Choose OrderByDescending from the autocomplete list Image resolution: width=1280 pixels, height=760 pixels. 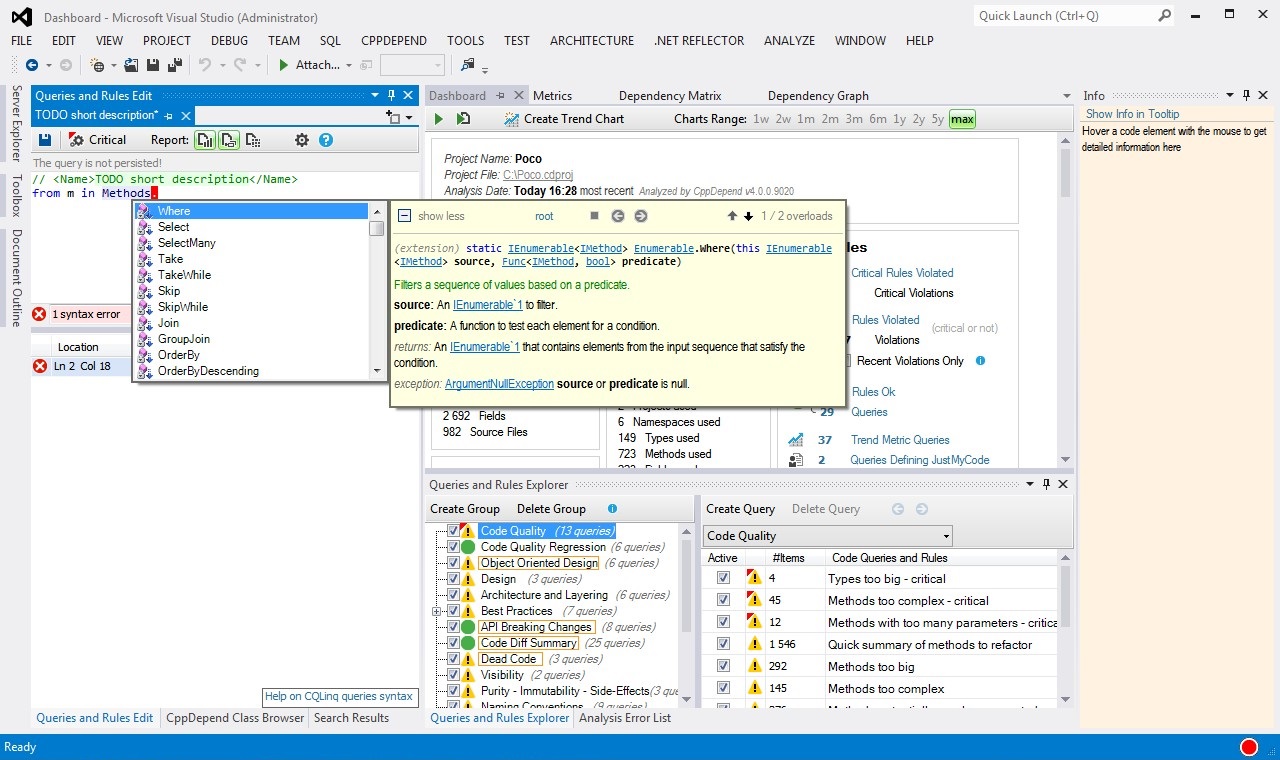tap(208, 371)
